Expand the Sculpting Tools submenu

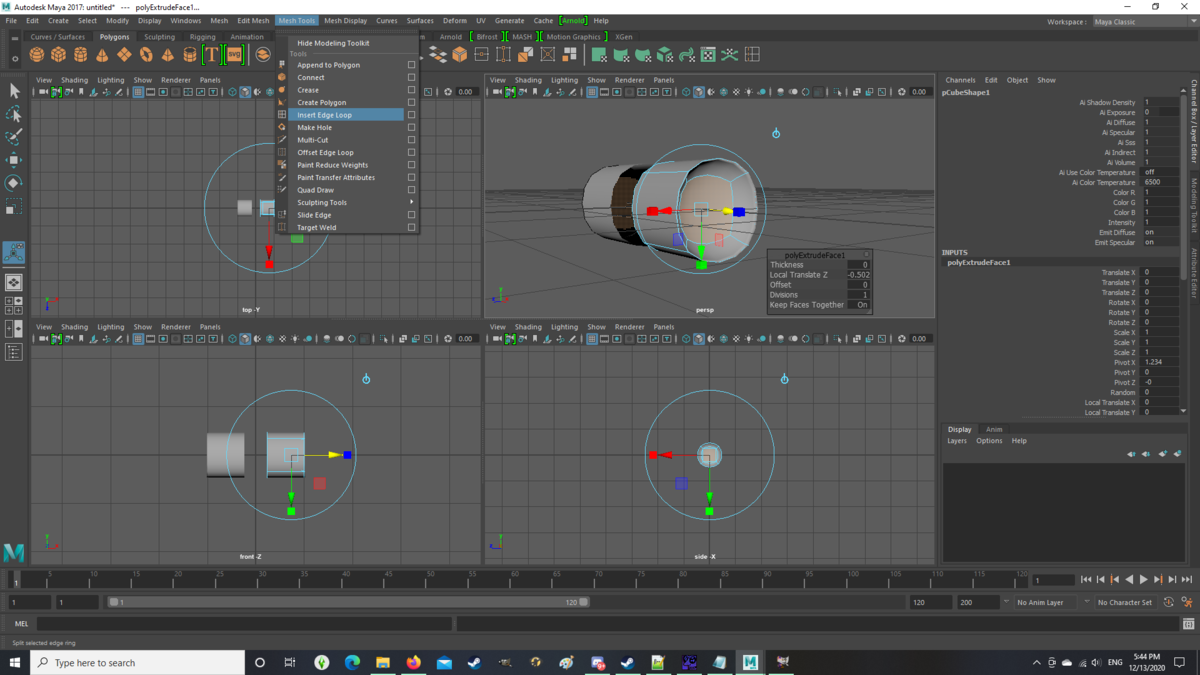[x=346, y=202]
